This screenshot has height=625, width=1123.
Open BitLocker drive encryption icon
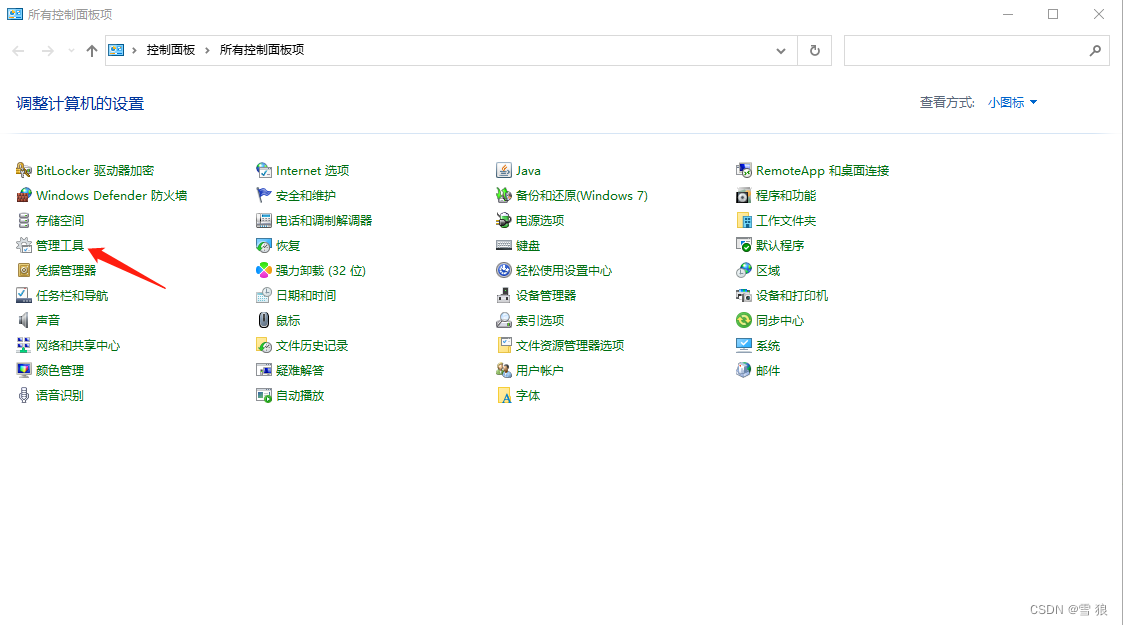pyautogui.click(x=24, y=170)
